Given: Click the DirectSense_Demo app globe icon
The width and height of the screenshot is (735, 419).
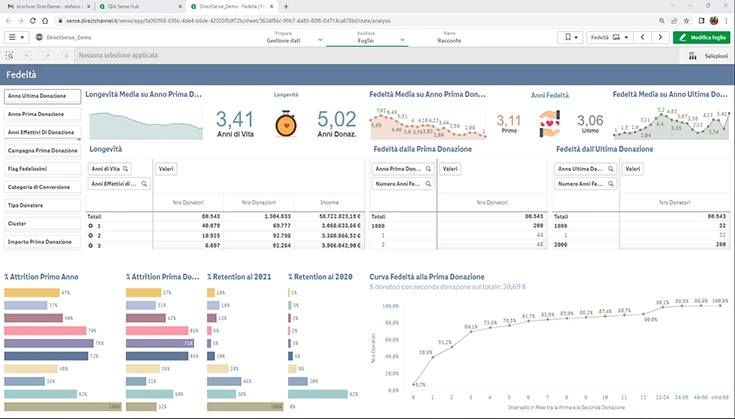Looking at the screenshot, I should (39, 37).
